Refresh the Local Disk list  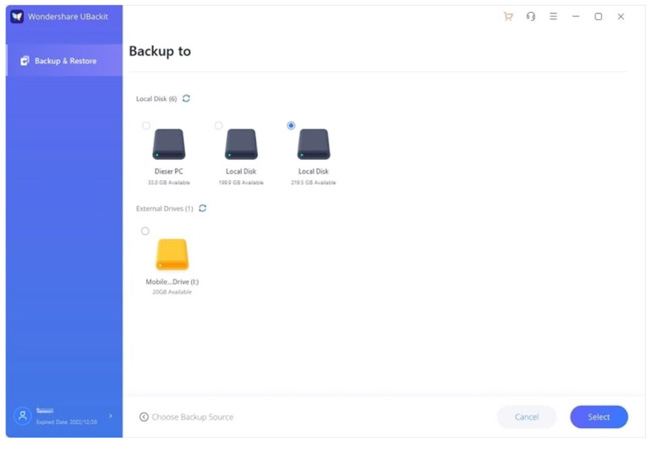click(186, 99)
